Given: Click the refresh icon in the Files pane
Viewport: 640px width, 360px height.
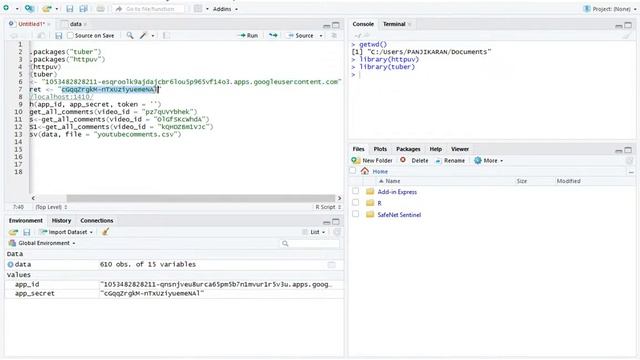Looking at the screenshot, I should tap(629, 161).
